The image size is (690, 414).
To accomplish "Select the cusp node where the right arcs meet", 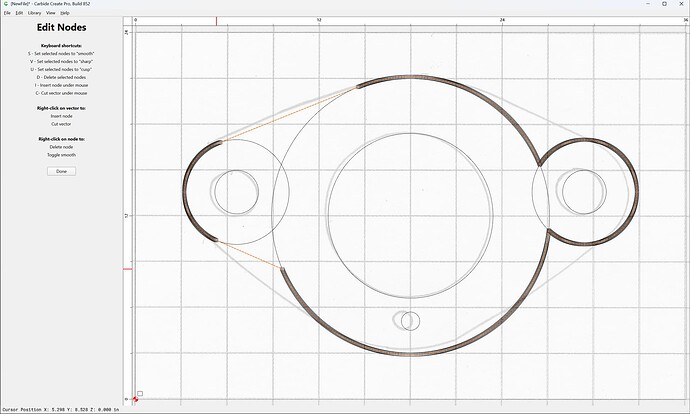I will (x=540, y=165).
